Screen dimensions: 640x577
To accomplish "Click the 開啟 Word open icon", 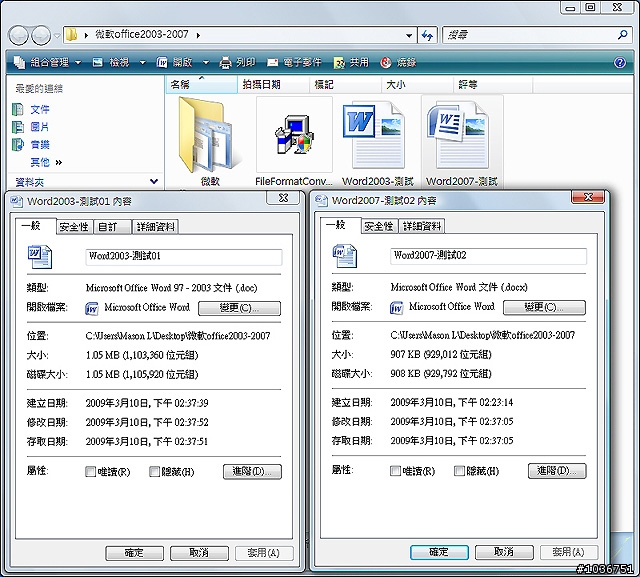I will point(162,62).
